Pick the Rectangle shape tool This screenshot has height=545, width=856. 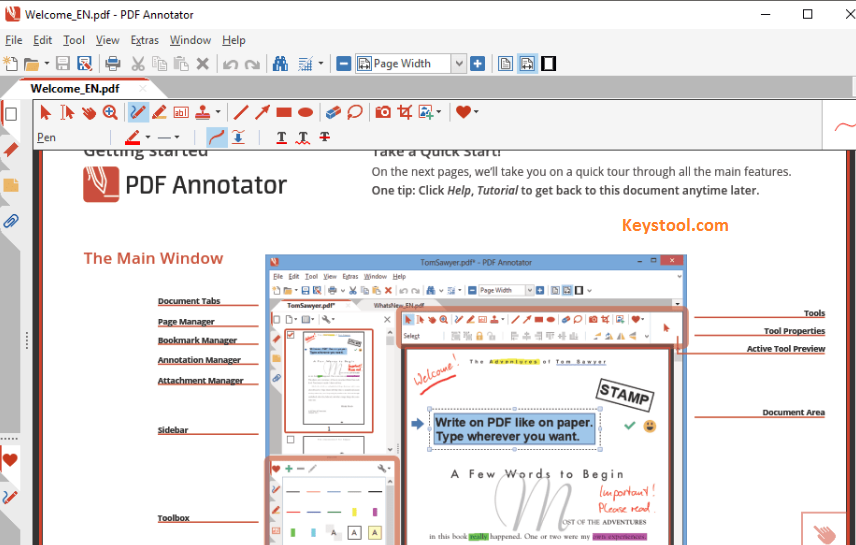pyautogui.click(x=284, y=113)
